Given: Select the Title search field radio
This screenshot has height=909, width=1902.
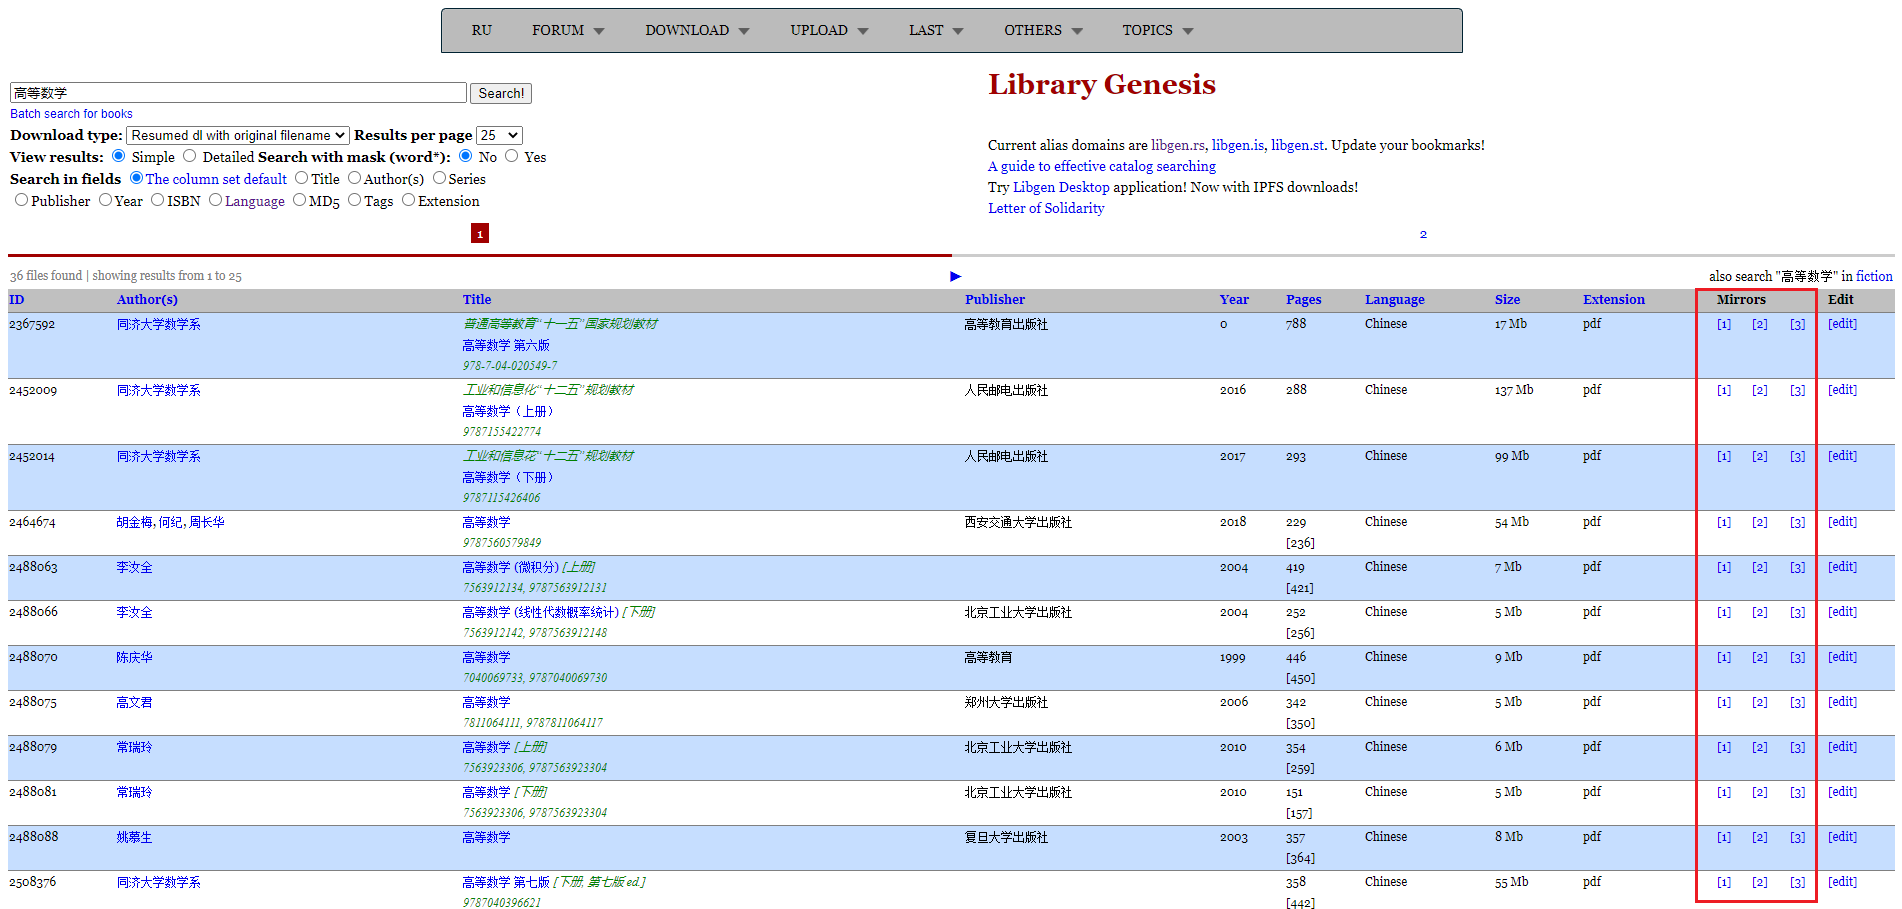Looking at the screenshot, I should tap(301, 178).
